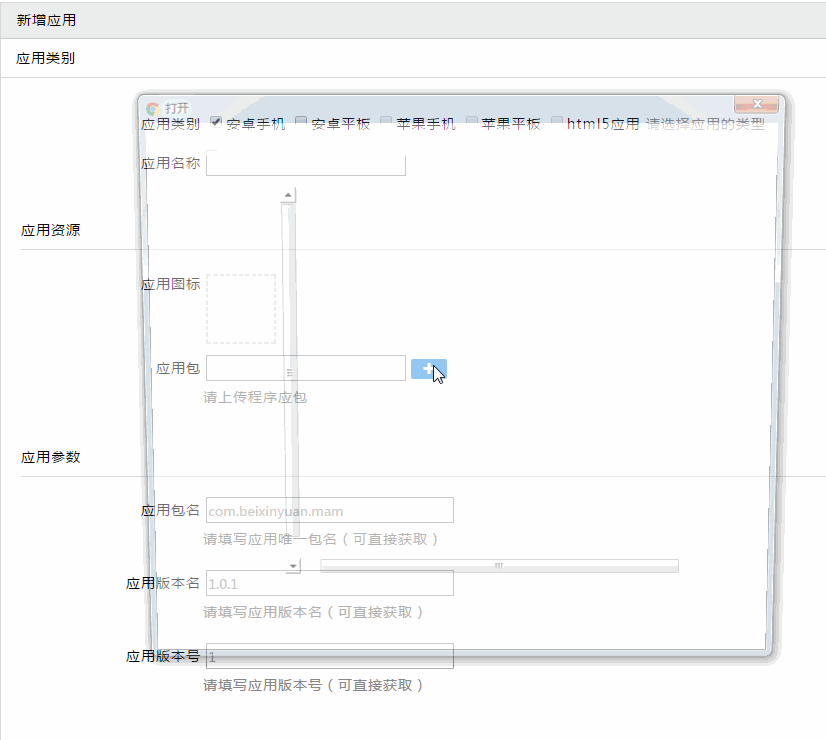Screen dimensions: 826x740
Task: Click the scroll-down arrow on the vertical scrollbar
Action: point(290,565)
